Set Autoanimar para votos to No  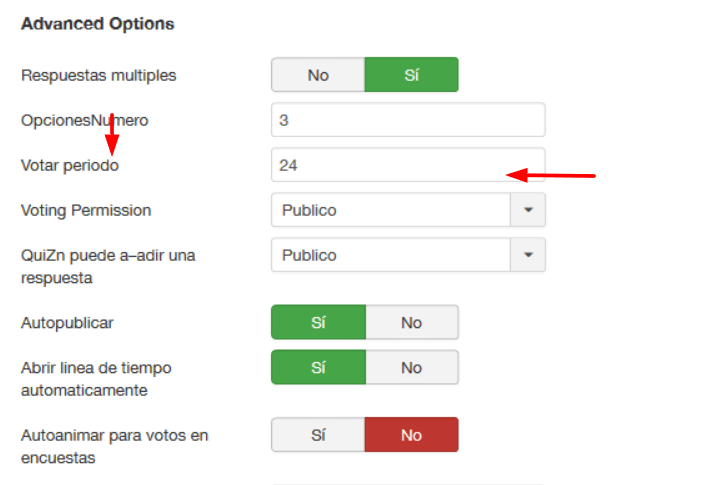tap(411, 435)
